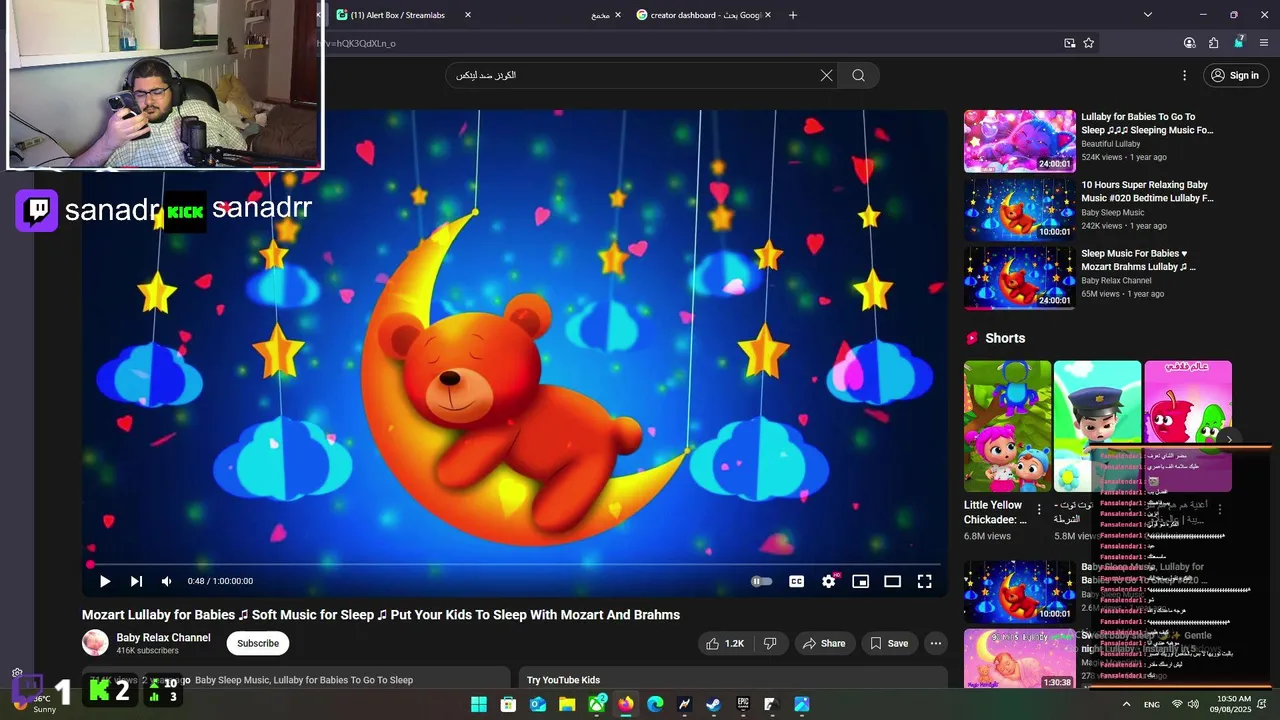This screenshot has width=1280, height=720.
Task: Share this video
Action: pos(824,643)
